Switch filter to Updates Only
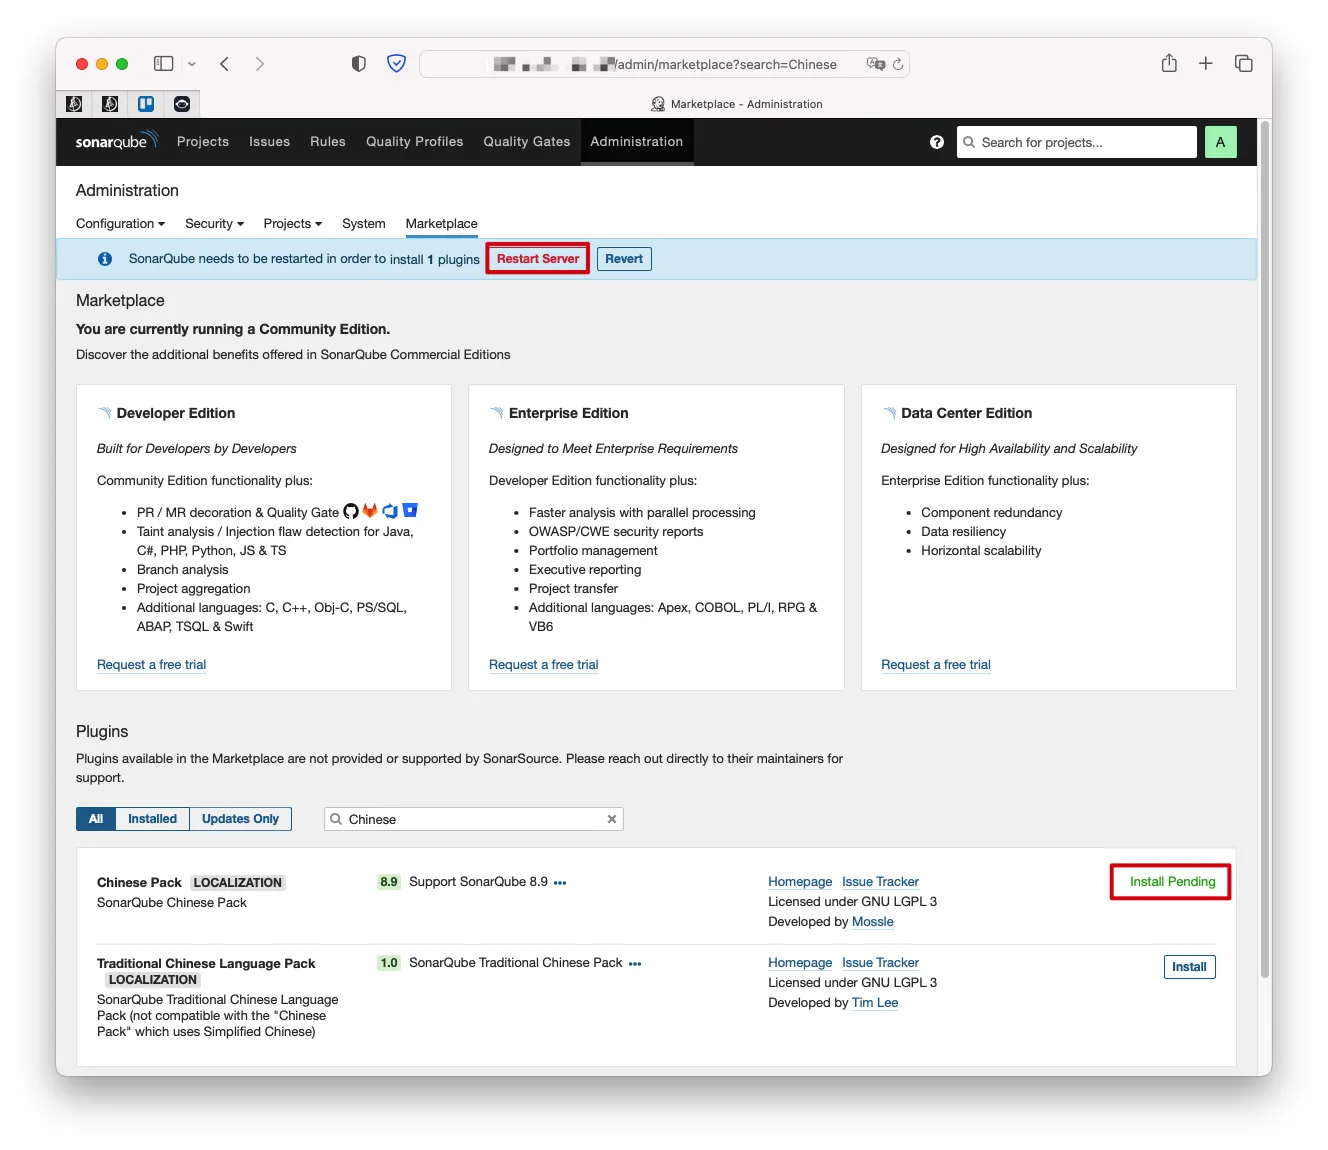The image size is (1328, 1150). (240, 819)
